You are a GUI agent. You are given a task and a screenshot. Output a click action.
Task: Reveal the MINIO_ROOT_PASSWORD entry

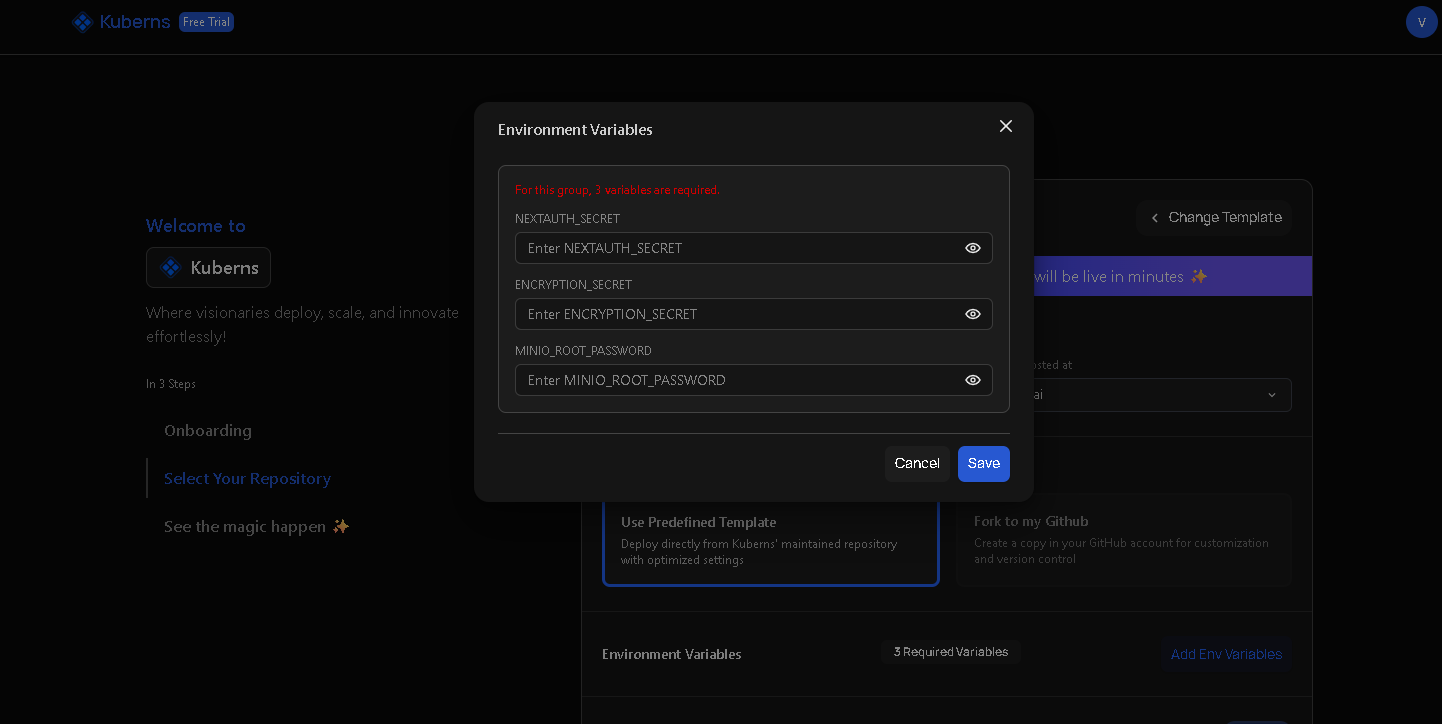pyautogui.click(x=973, y=380)
